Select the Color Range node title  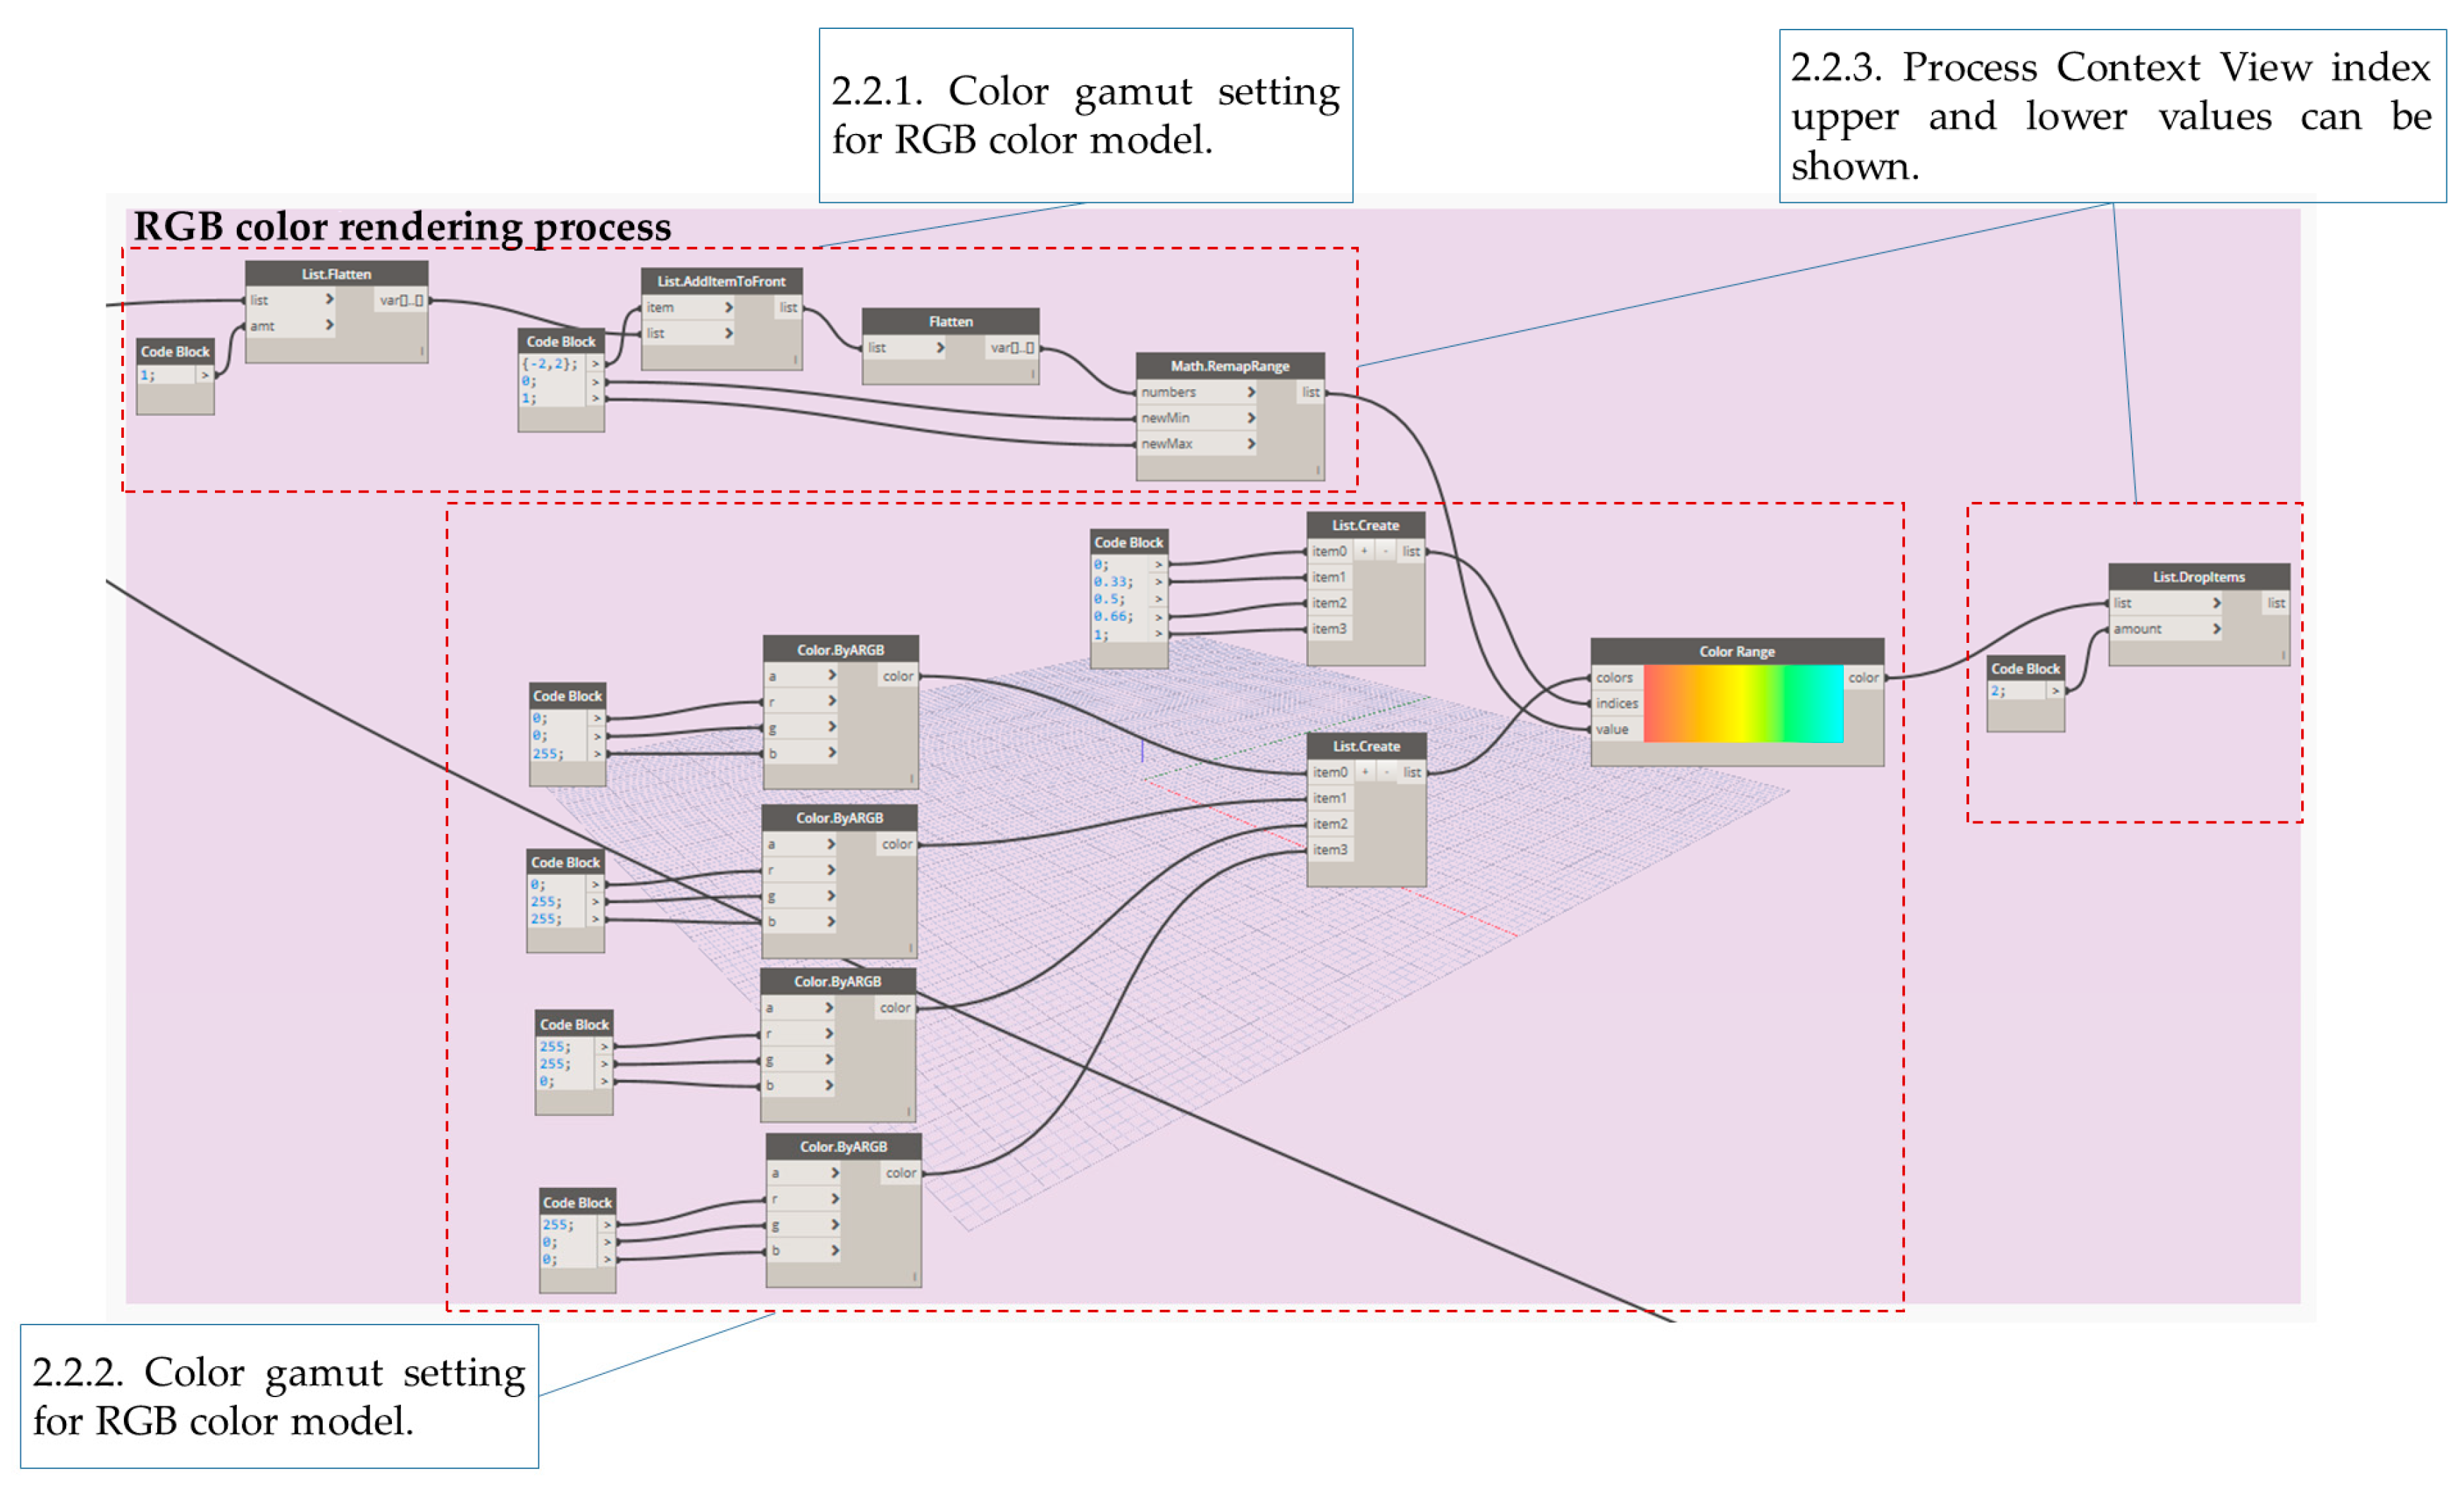[x=1737, y=651]
